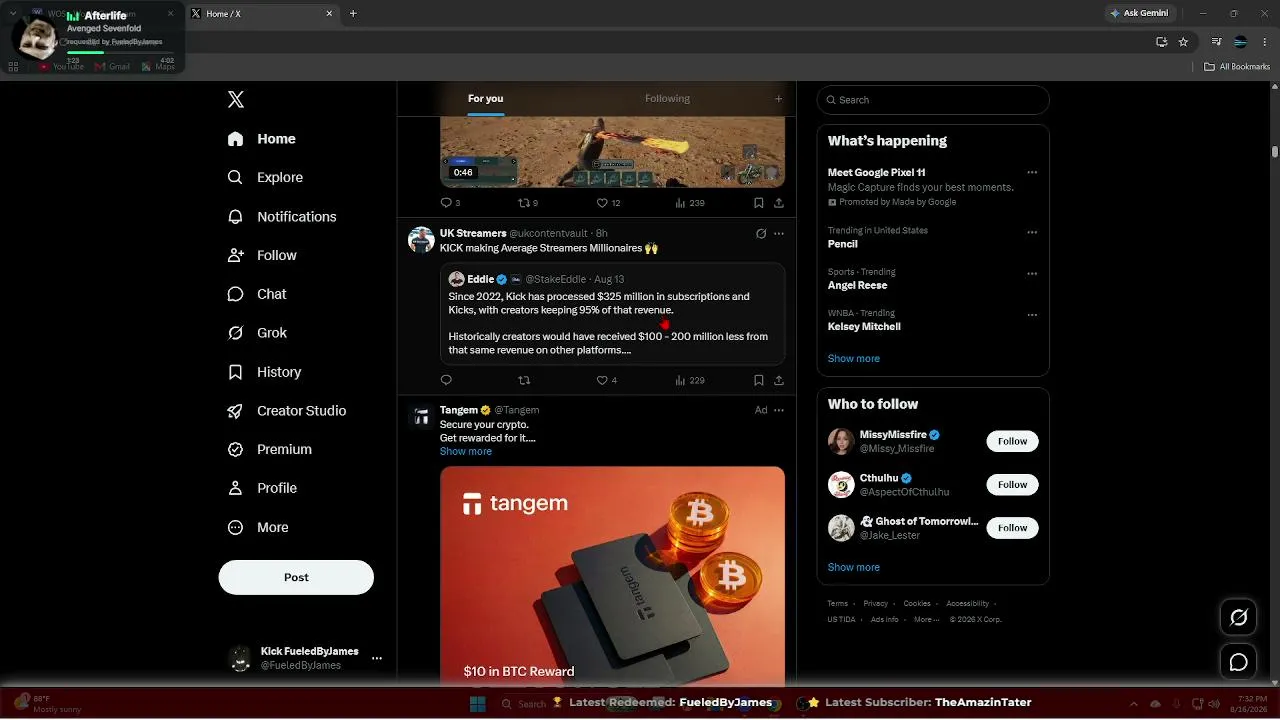Like the UK Streamers post with 4 likes

(606, 380)
